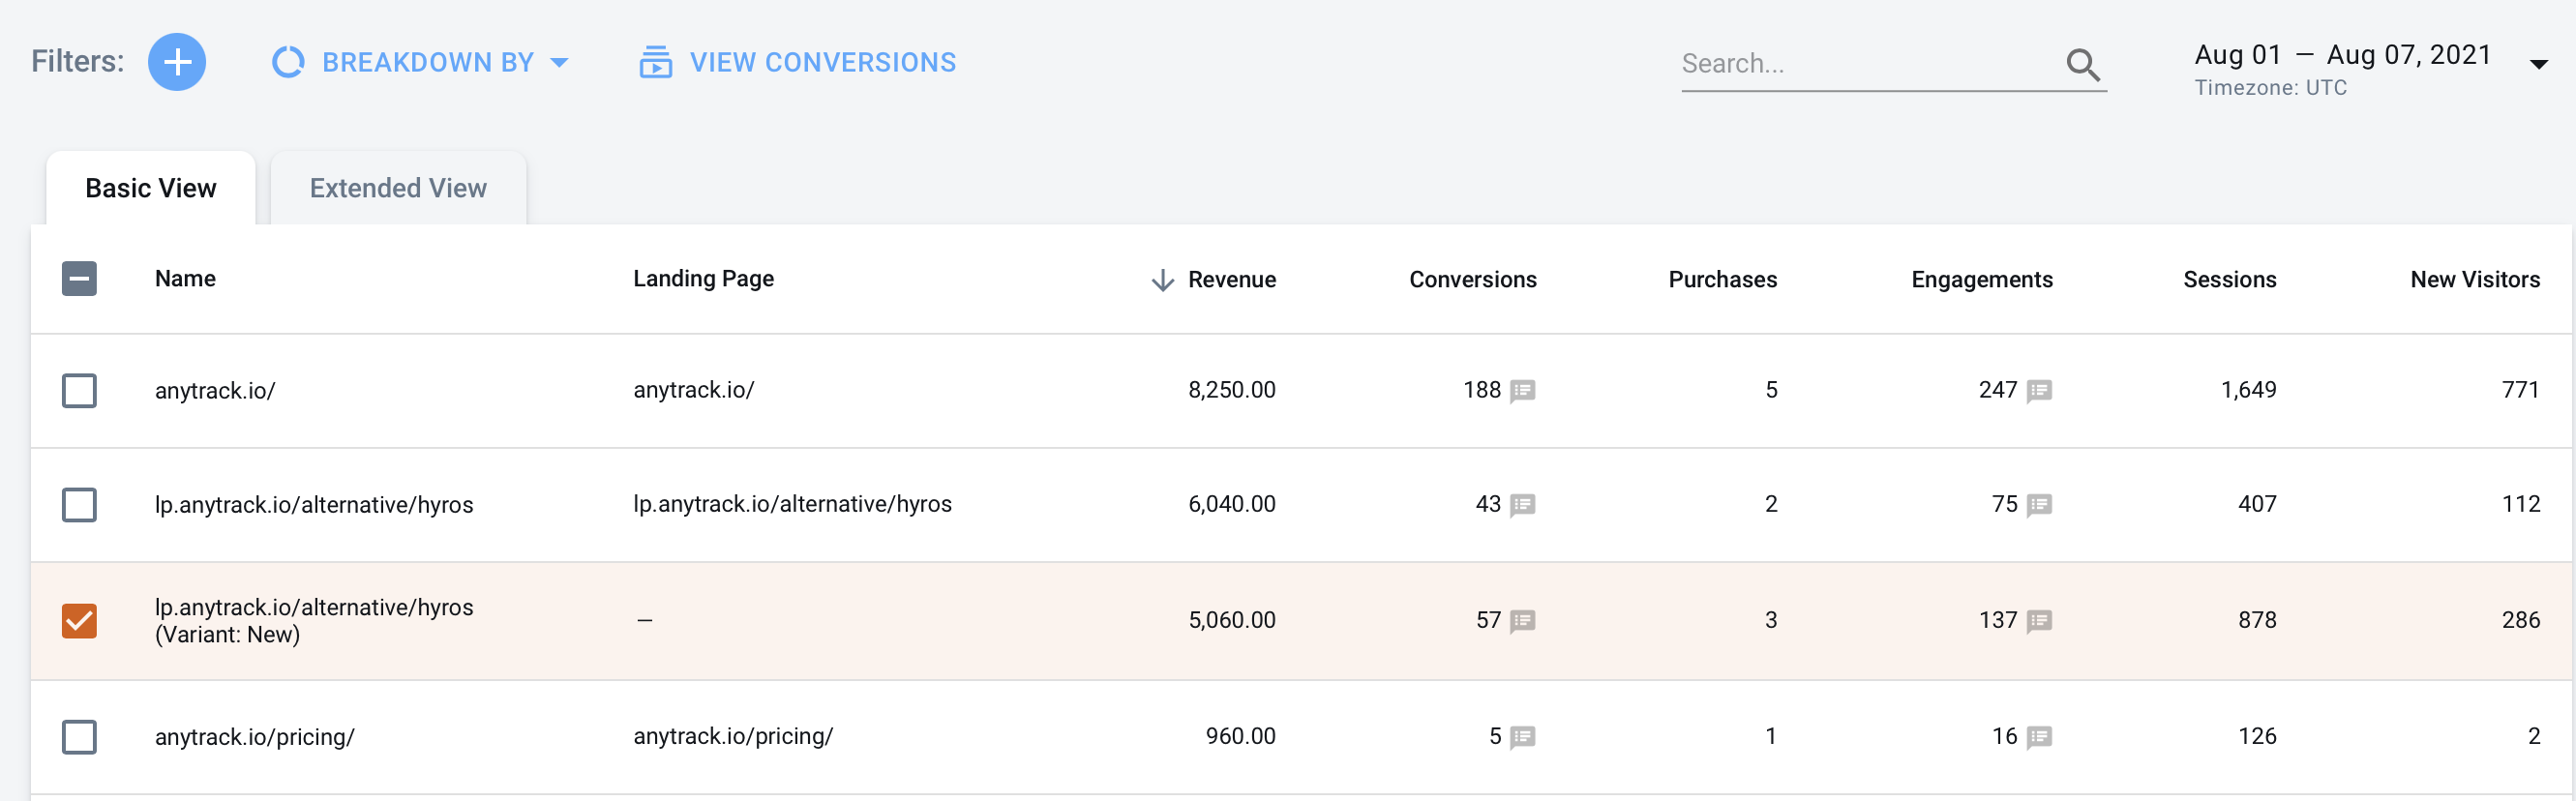Open the date range dropdown arrow
2576x801 pixels.
click(2537, 64)
